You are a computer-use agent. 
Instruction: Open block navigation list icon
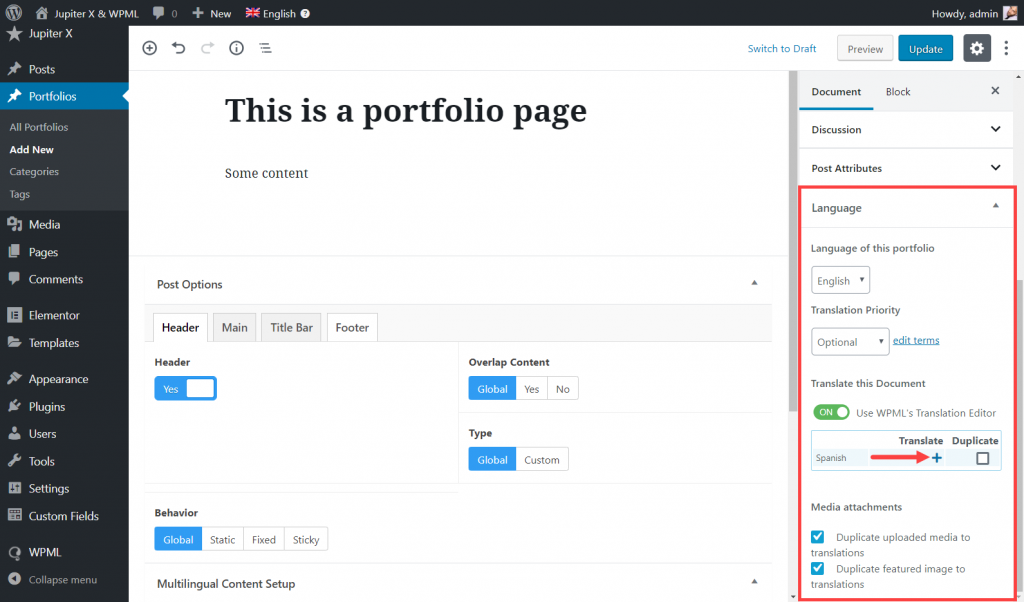point(265,48)
